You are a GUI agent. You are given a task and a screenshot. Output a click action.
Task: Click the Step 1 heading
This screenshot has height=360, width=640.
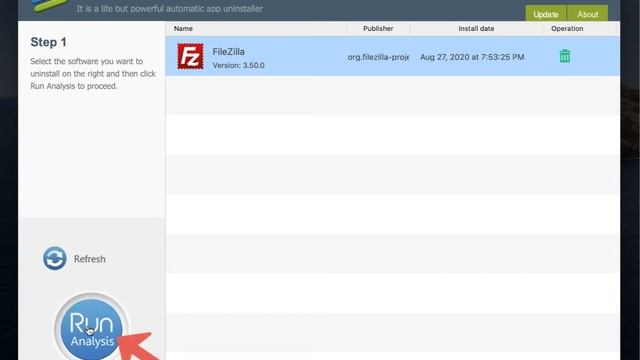(x=48, y=42)
